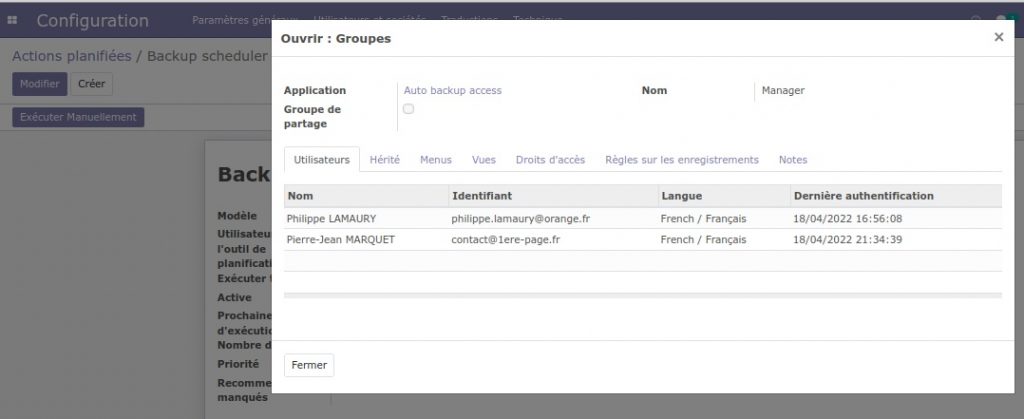Click the Configuration app title
The image size is (1024, 419).
pos(93,20)
